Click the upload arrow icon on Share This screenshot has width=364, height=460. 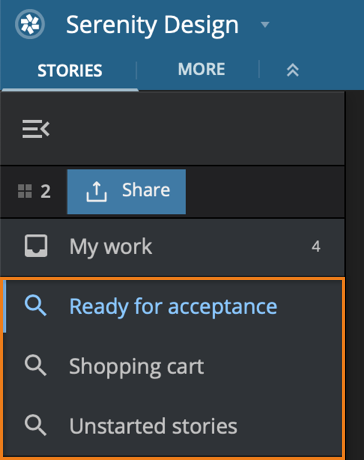(x=97, y=192)
